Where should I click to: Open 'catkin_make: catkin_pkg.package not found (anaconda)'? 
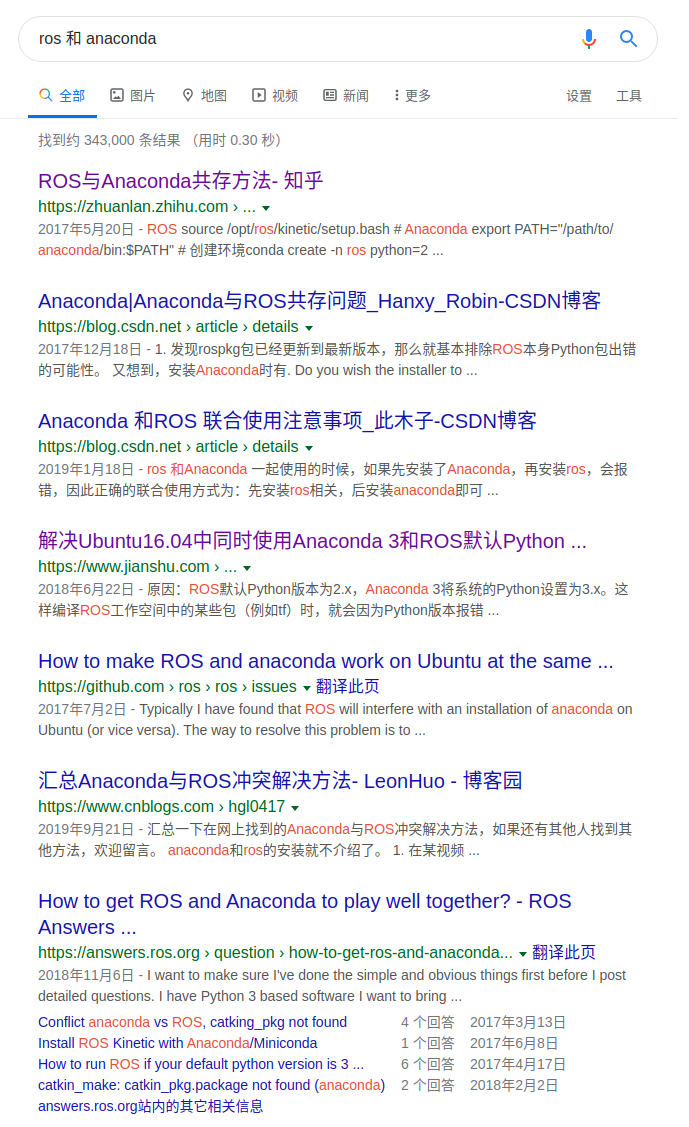[211, 1085]
